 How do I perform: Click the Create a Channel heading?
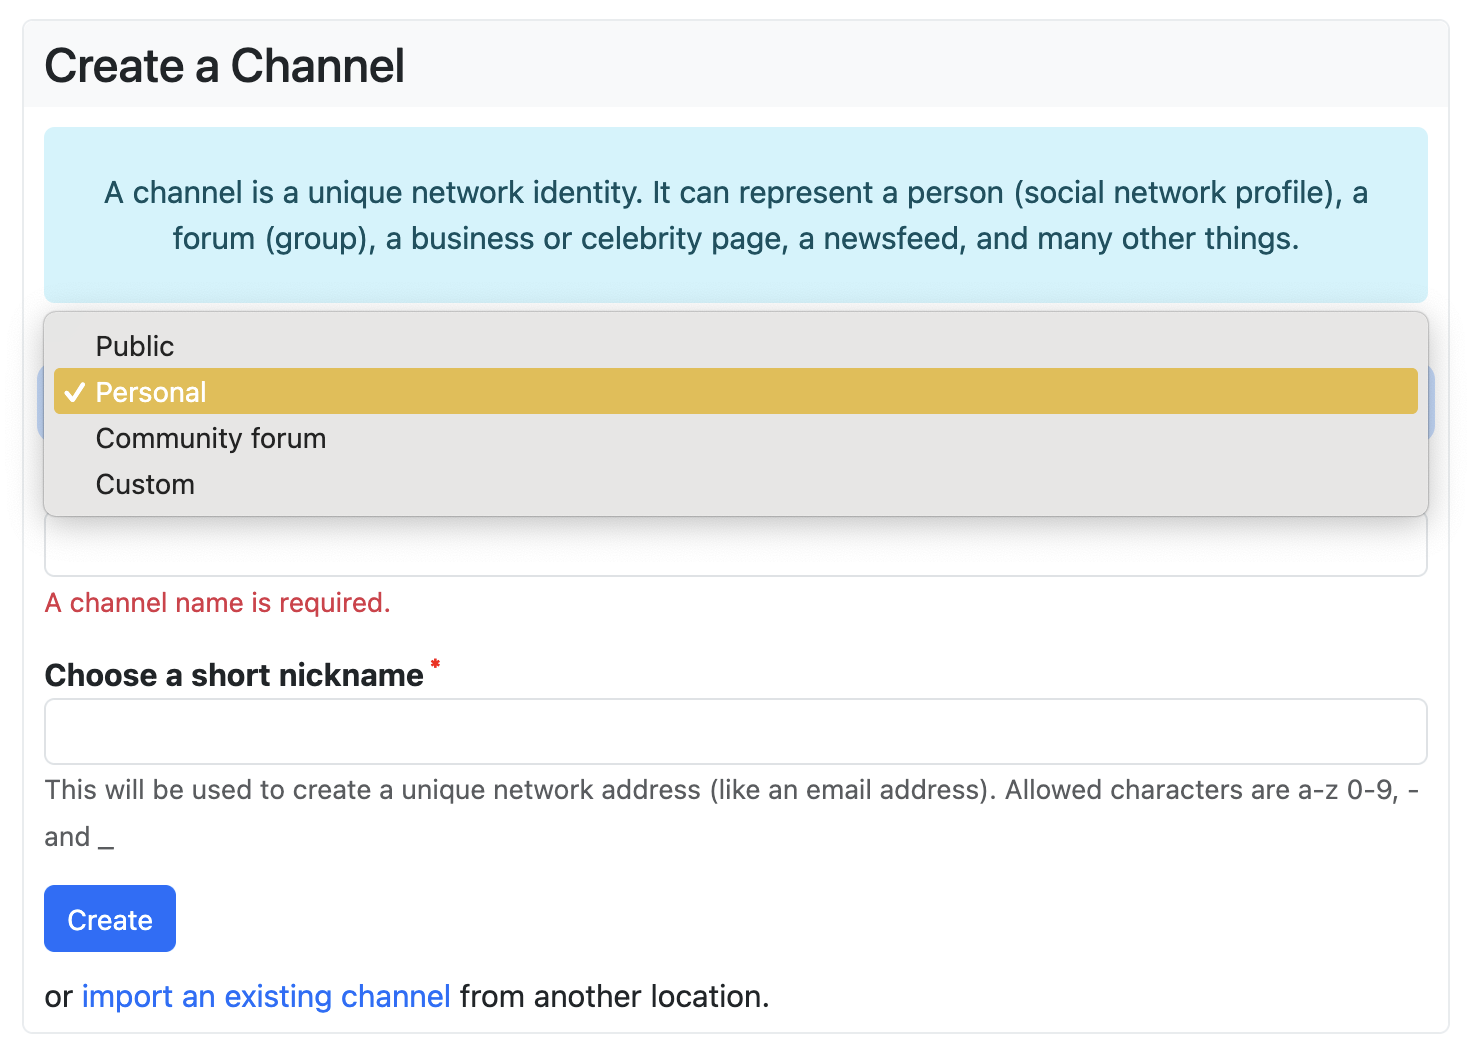point(225,66)
